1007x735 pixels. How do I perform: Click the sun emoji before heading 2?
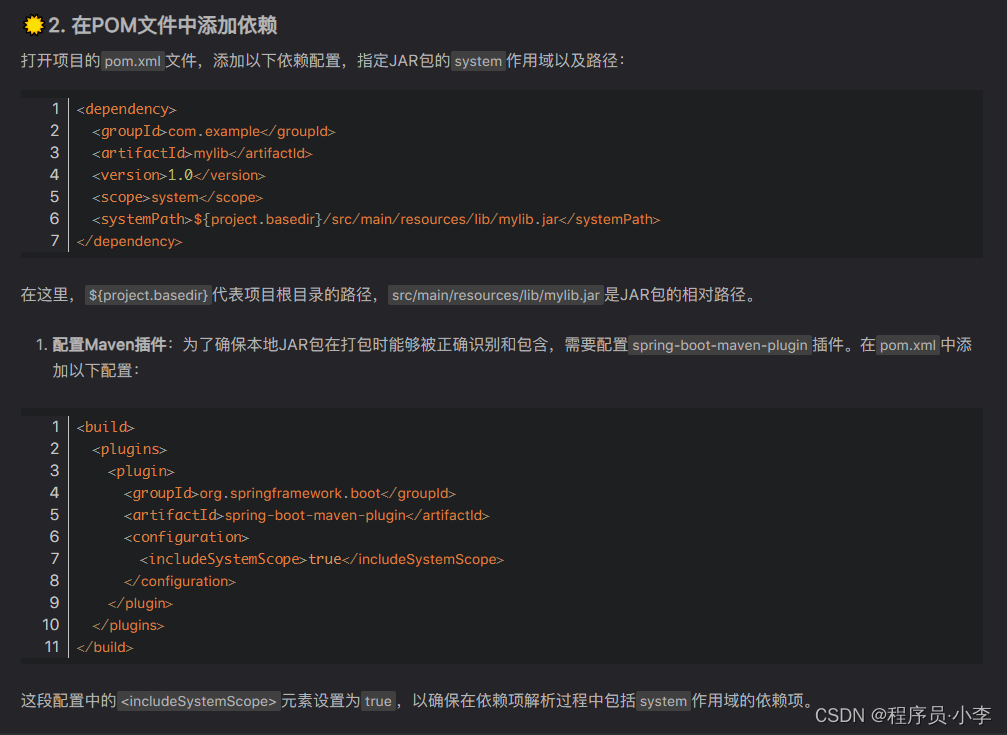pos(33,25)
